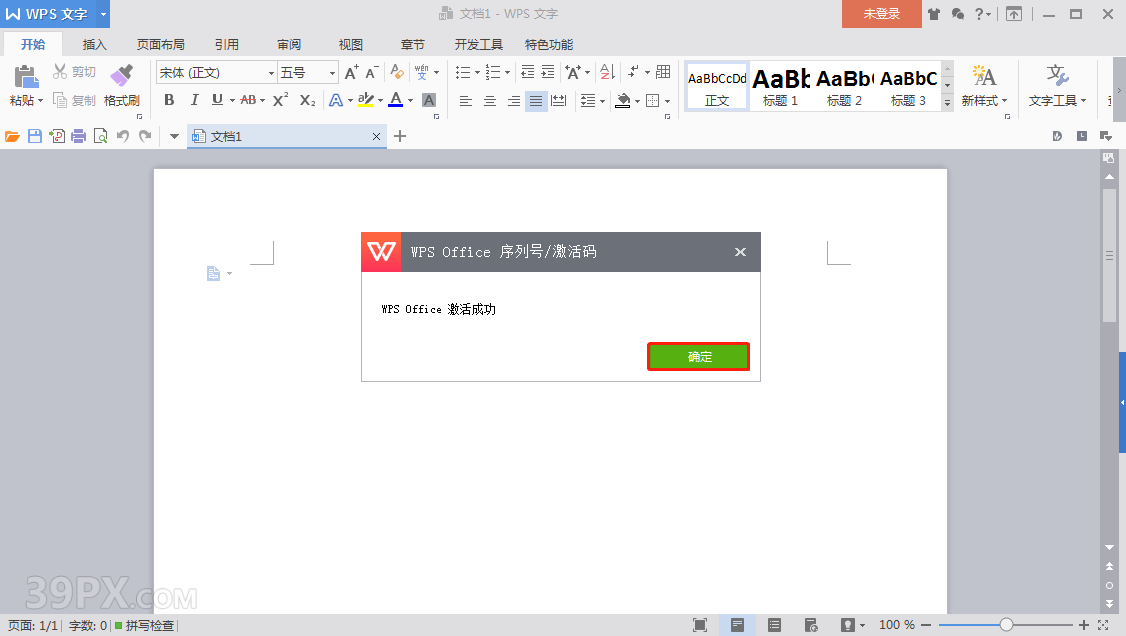1126x636 pixels.
Task: Align text left
Action: point(465,100)
